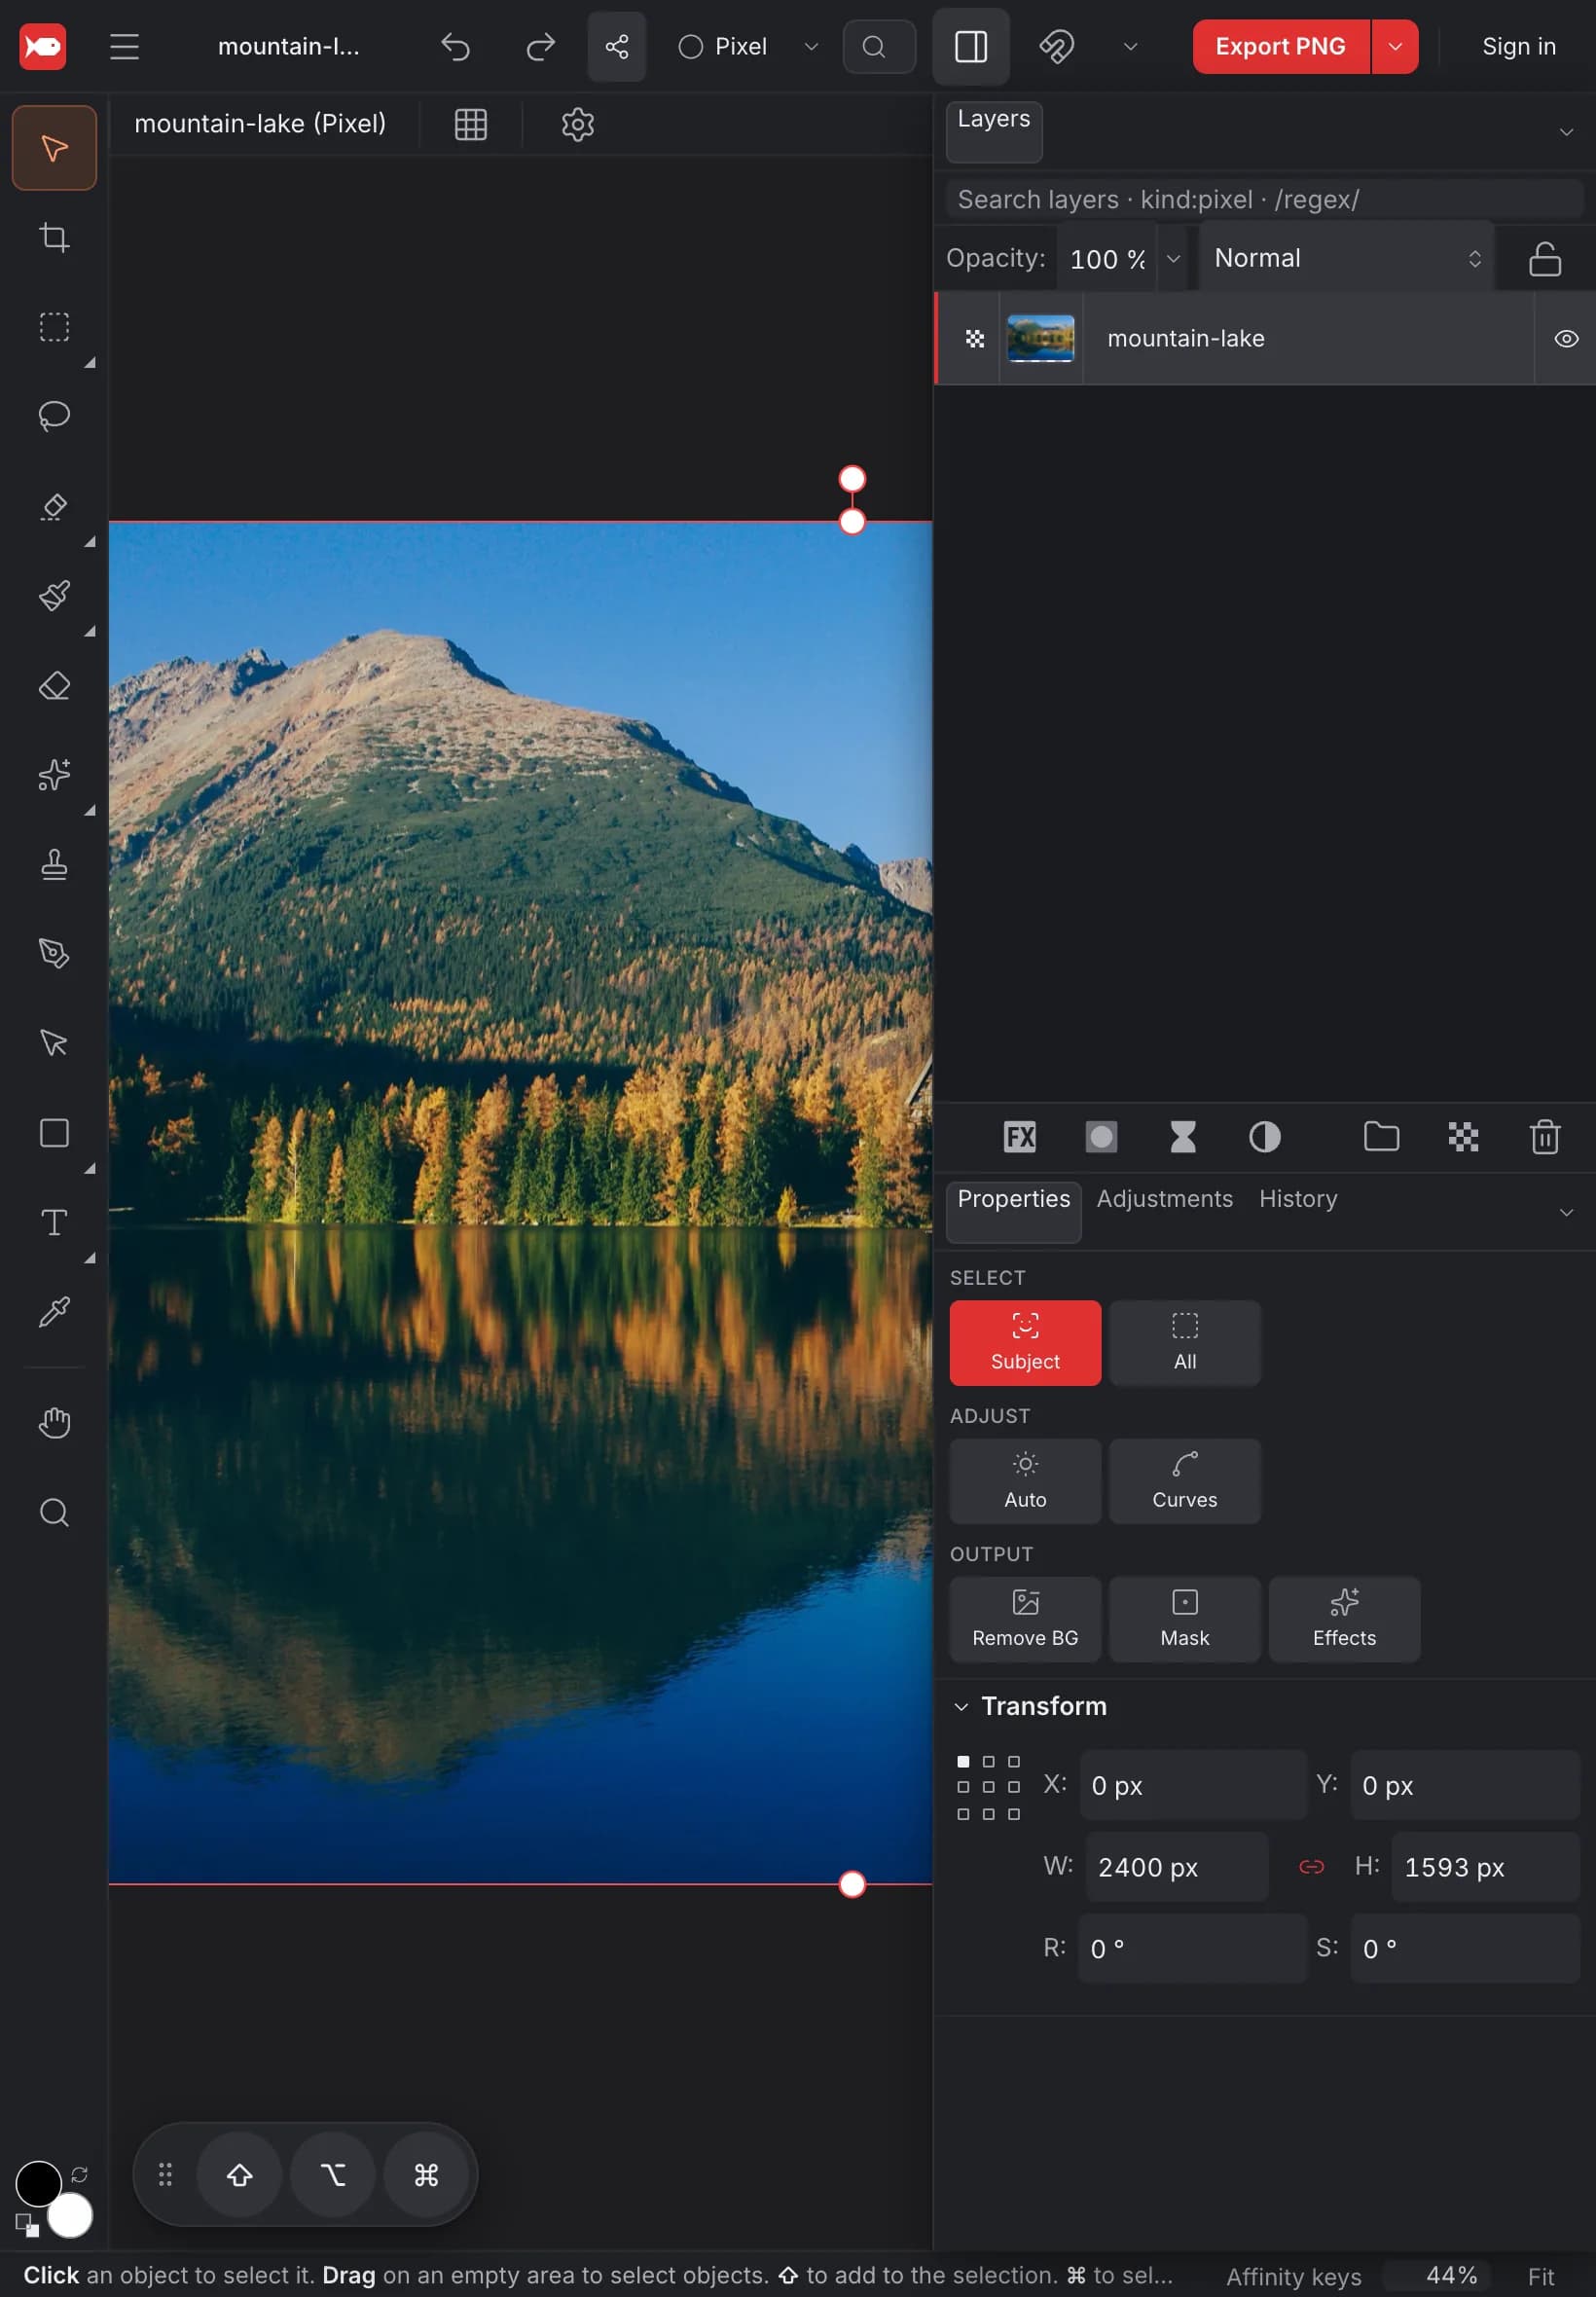Switch to the Adjustments tab
This screenshot has height=2297, width=1596.
pyautogui.click(x=1164, y=1199)
